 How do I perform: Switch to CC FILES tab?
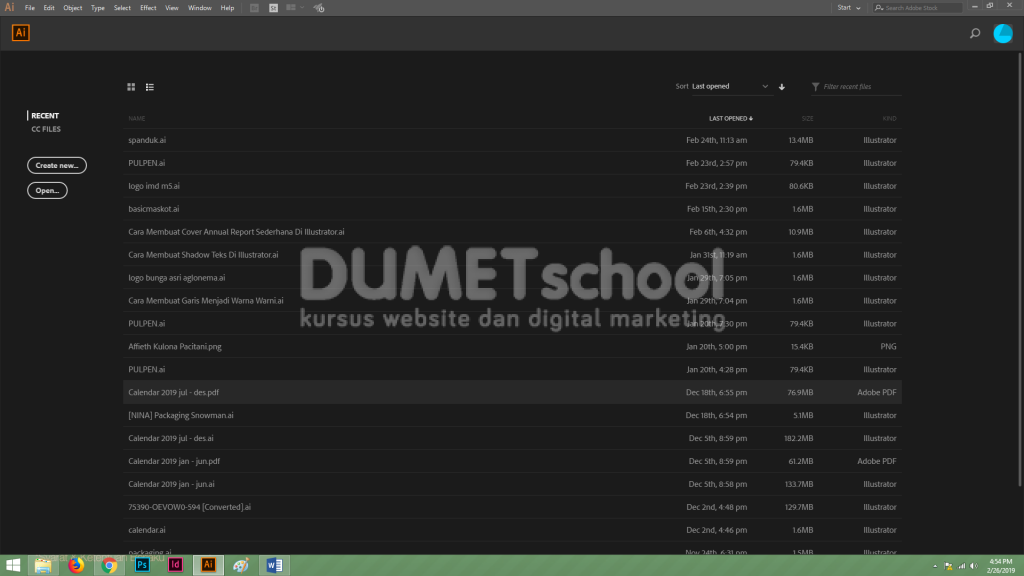pos(46,129)
